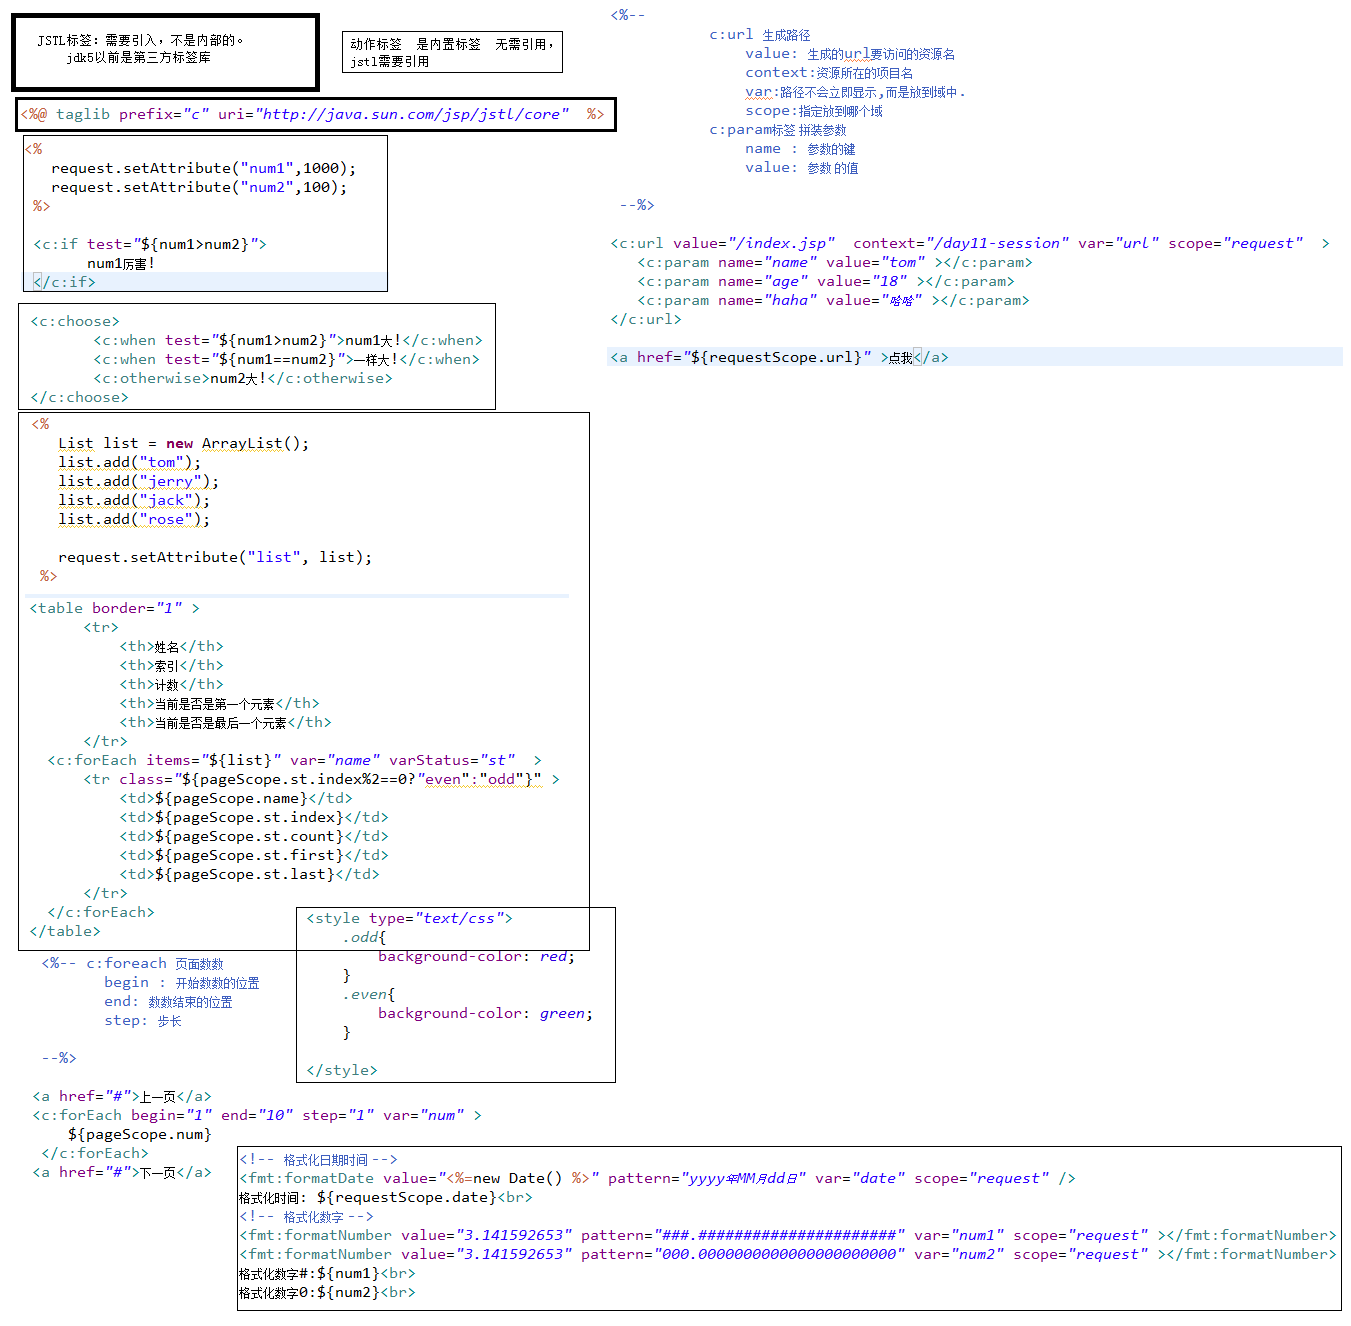The width and height of the screenshot is (1351, 1326).
Task: Click the 'c:foreach 页面数数' comment line
Action: tap(132, 964)
